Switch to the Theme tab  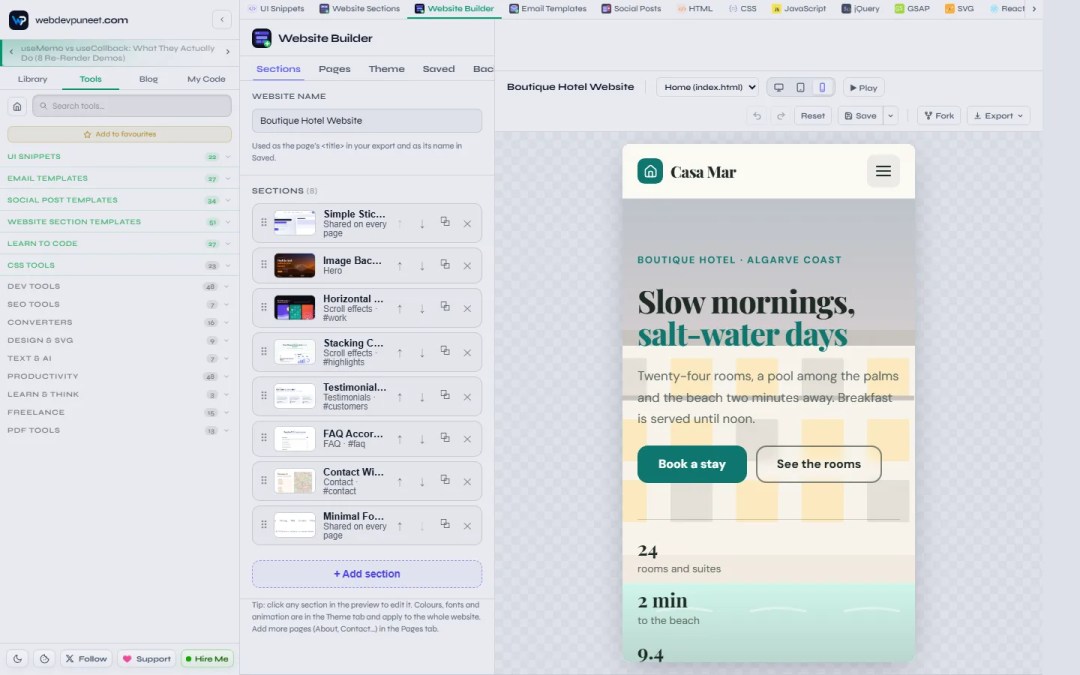click(x=386, y=69)
